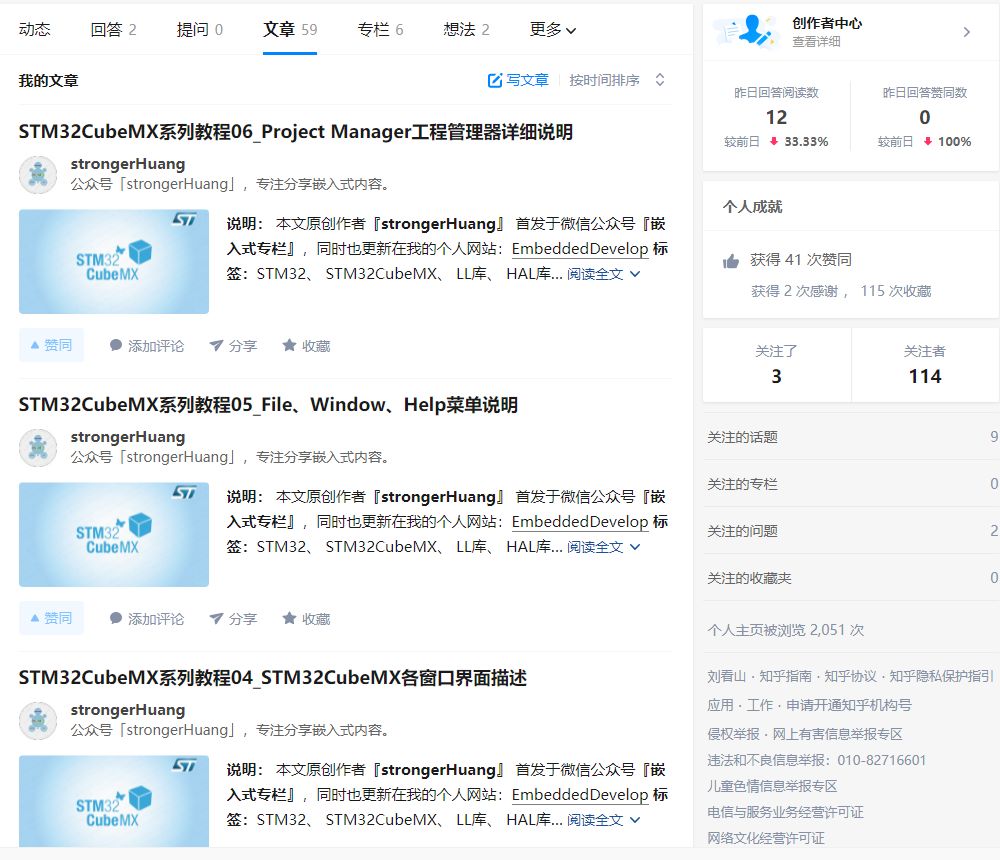Select the 文章 tab
This screenshot has width=1000, height=860.
coord(290,29)
